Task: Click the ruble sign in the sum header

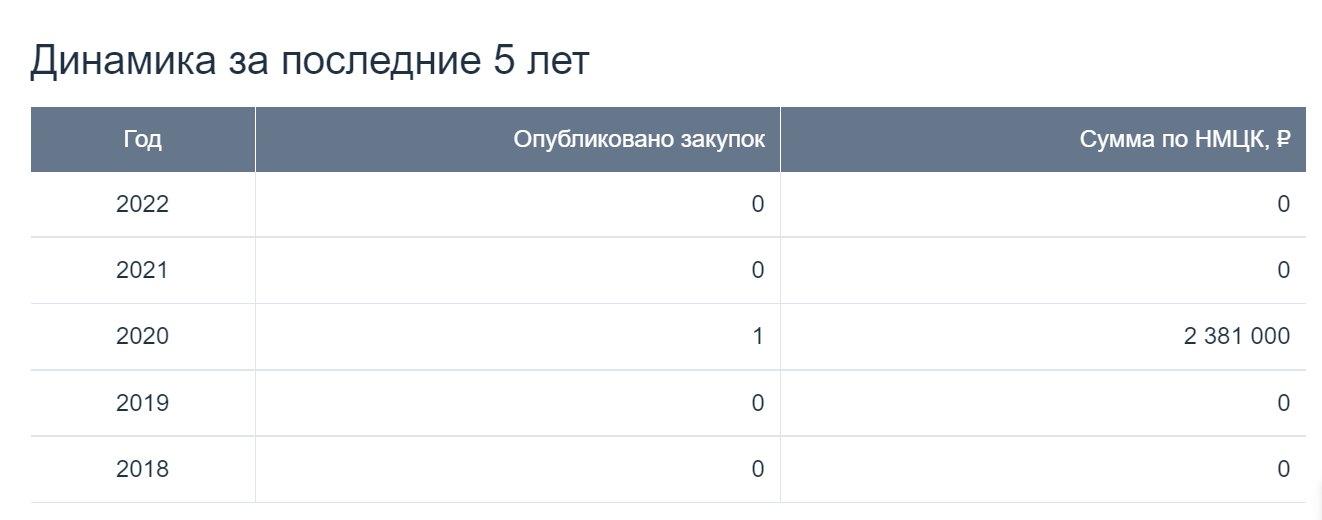Action: pyautogui.click(x=1283, y=140)
